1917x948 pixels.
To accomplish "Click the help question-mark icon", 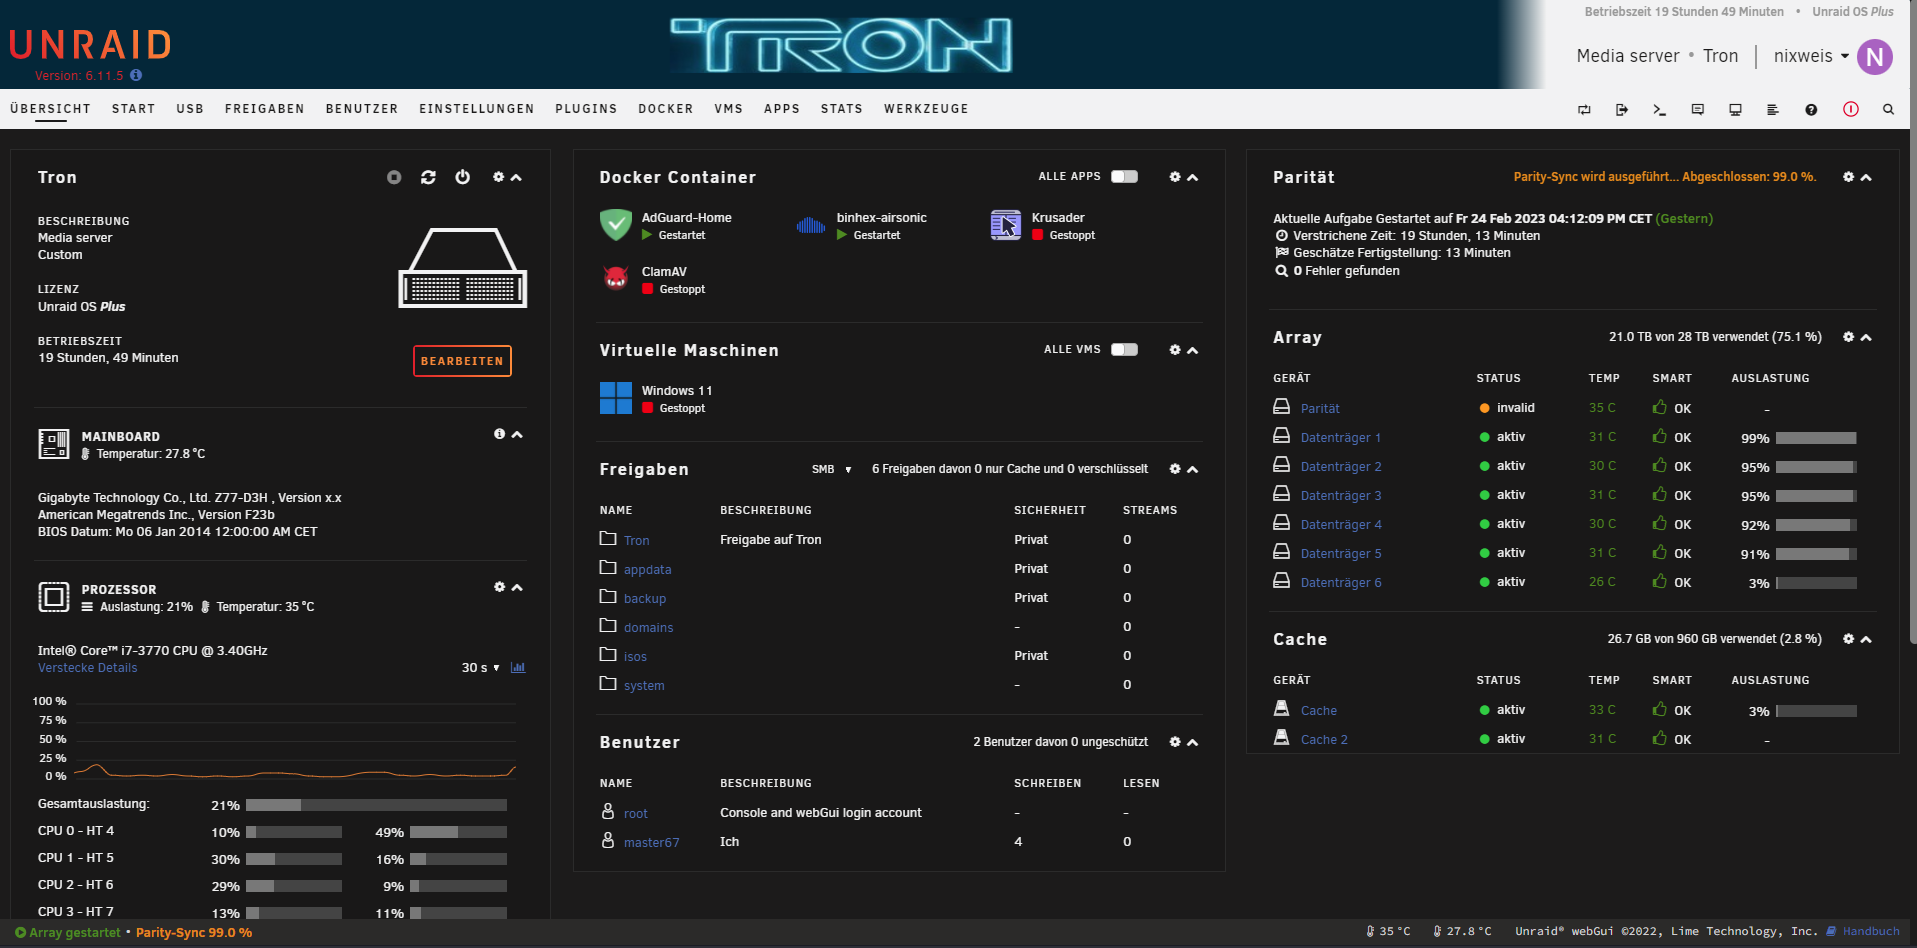I will (x=1811, y=110).
